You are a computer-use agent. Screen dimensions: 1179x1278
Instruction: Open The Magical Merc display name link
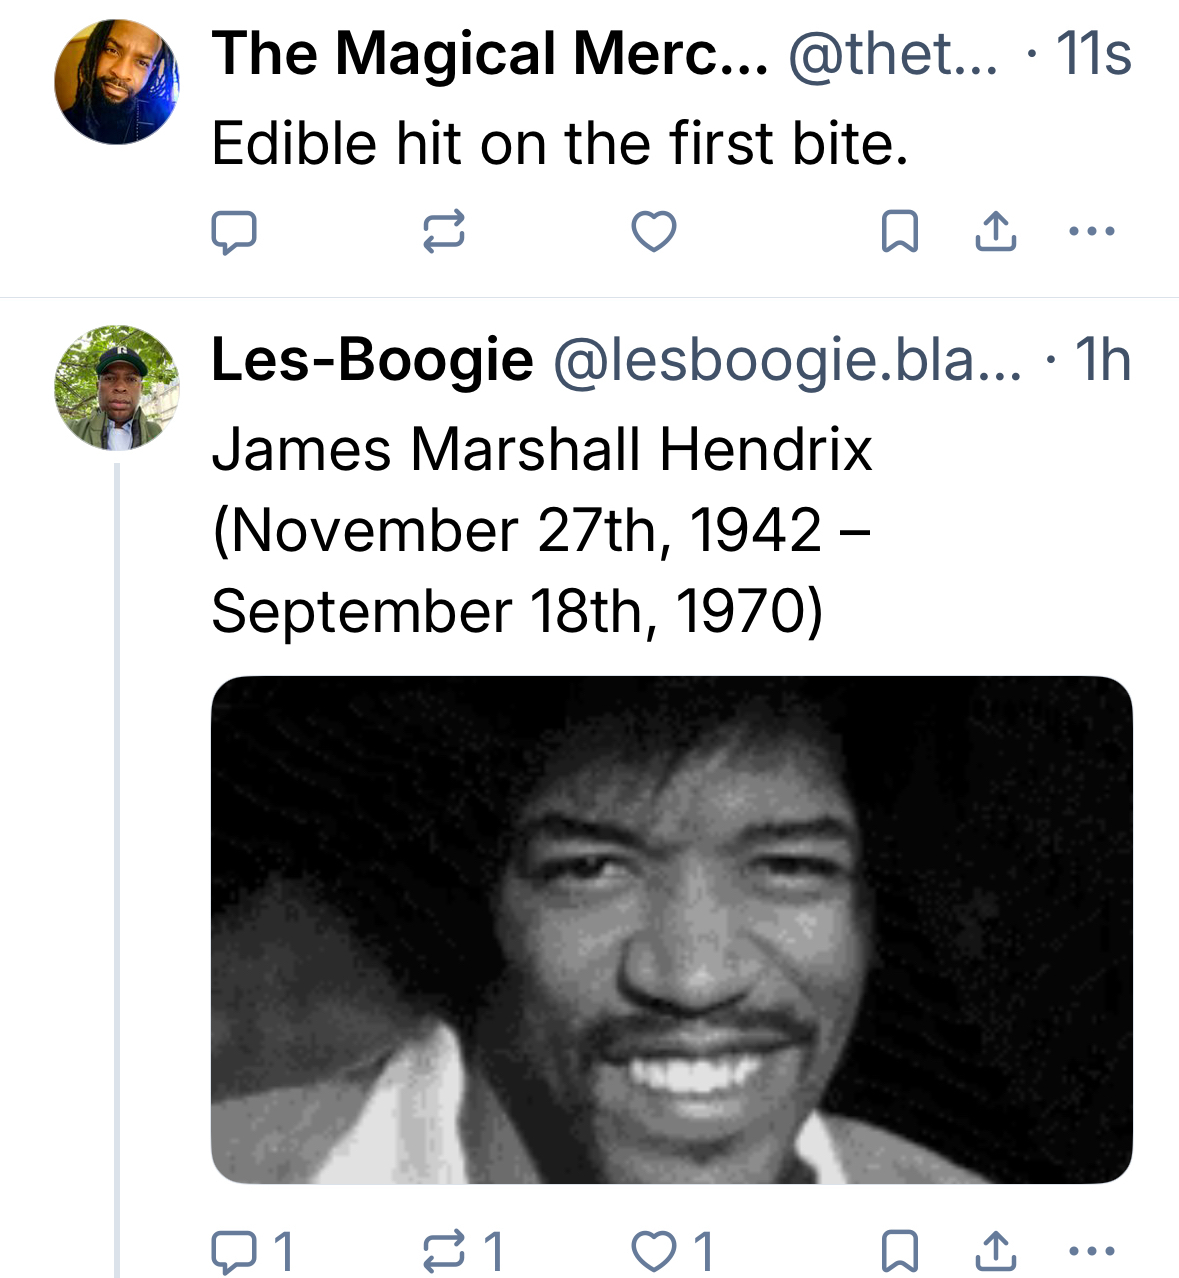(x=489, y=53)
